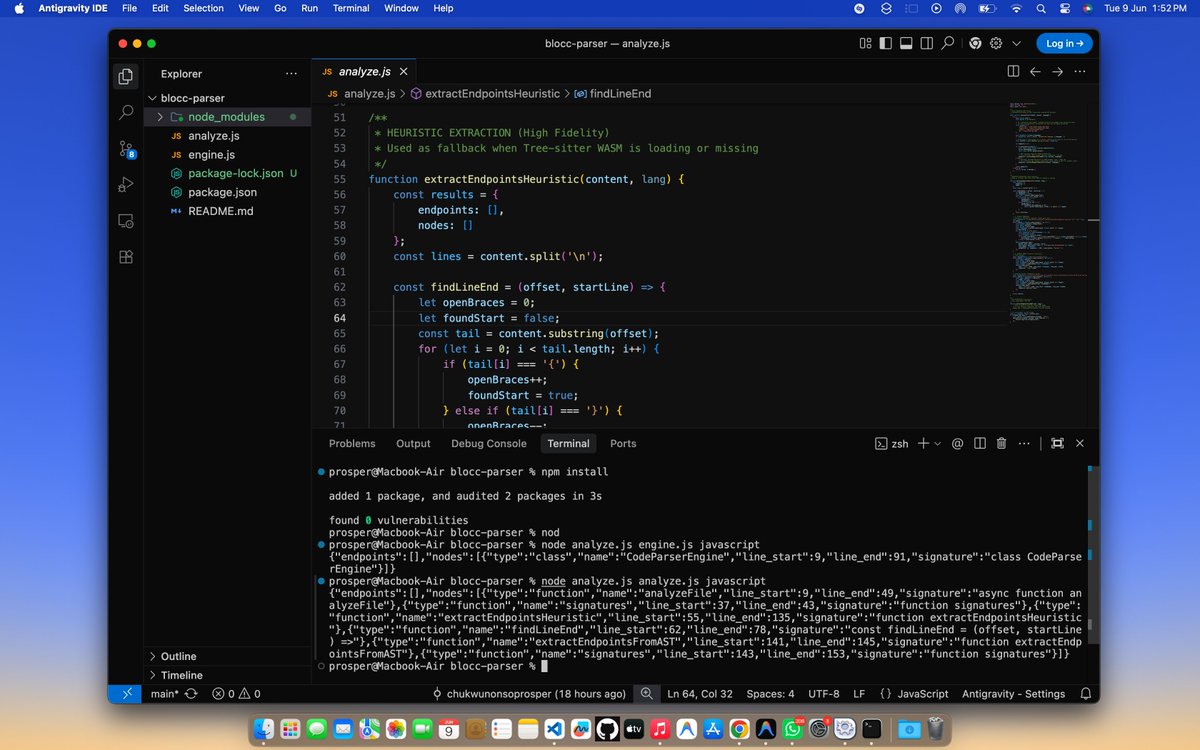Close the terminal panel
Viewport: 1200px width, 750px height.
pos(1079,444)
